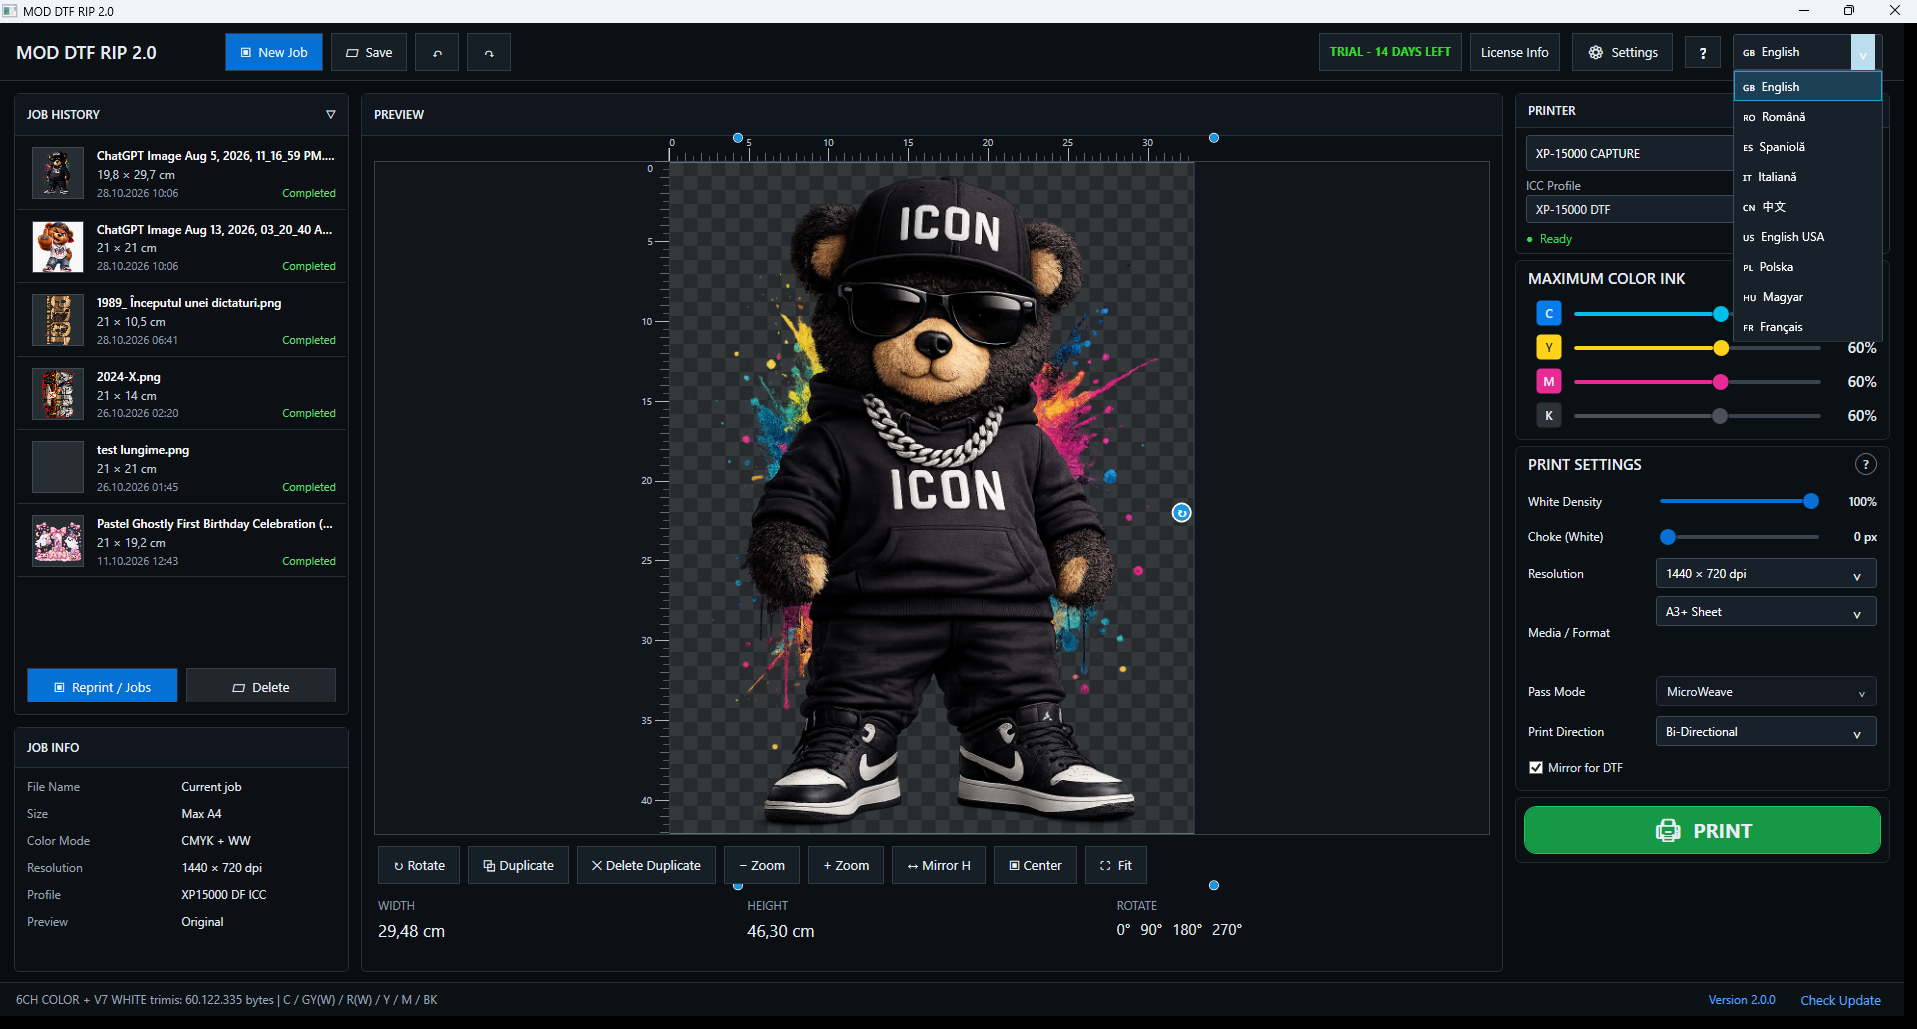Choose Français from language list

pyautogui.click(x=1808, y=327)
